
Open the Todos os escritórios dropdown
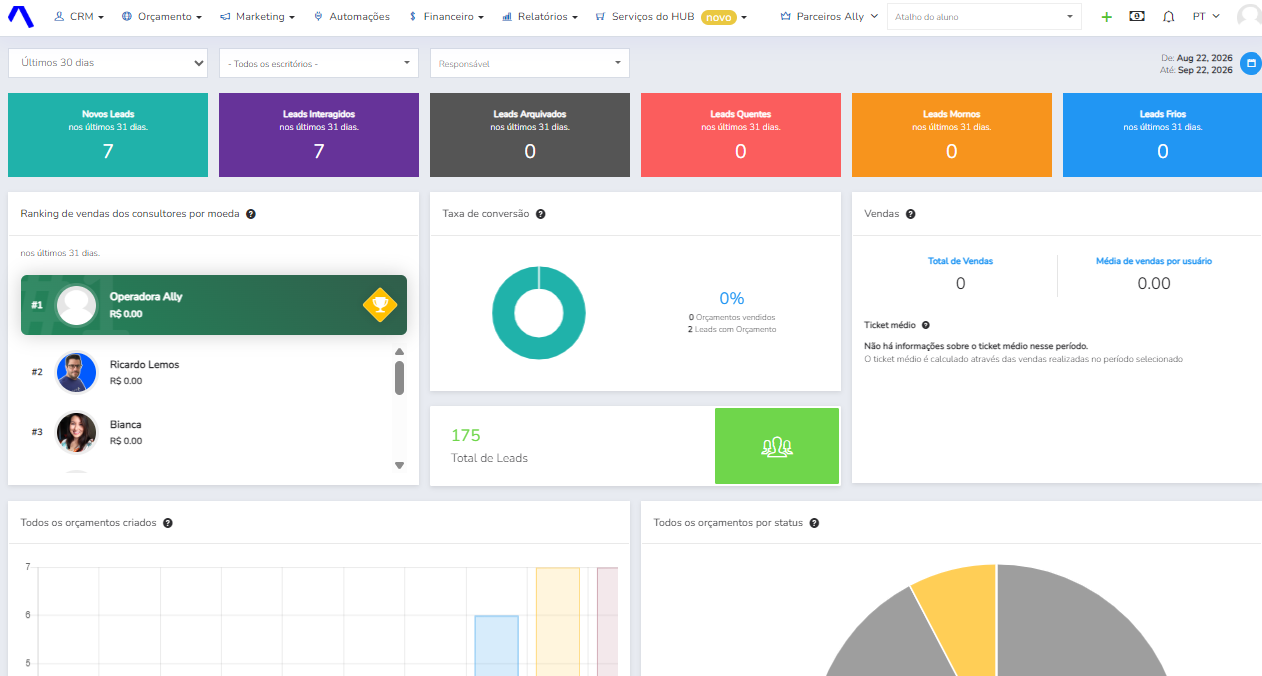[319, 63]
